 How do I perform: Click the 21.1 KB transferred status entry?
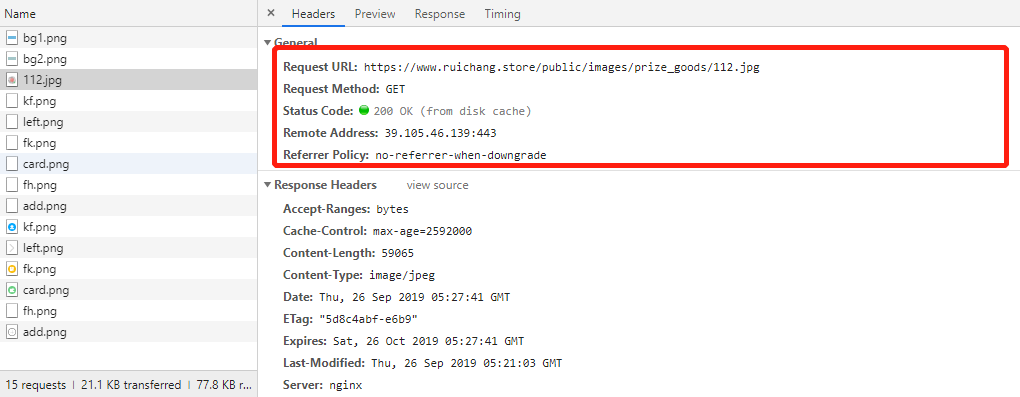131,385
